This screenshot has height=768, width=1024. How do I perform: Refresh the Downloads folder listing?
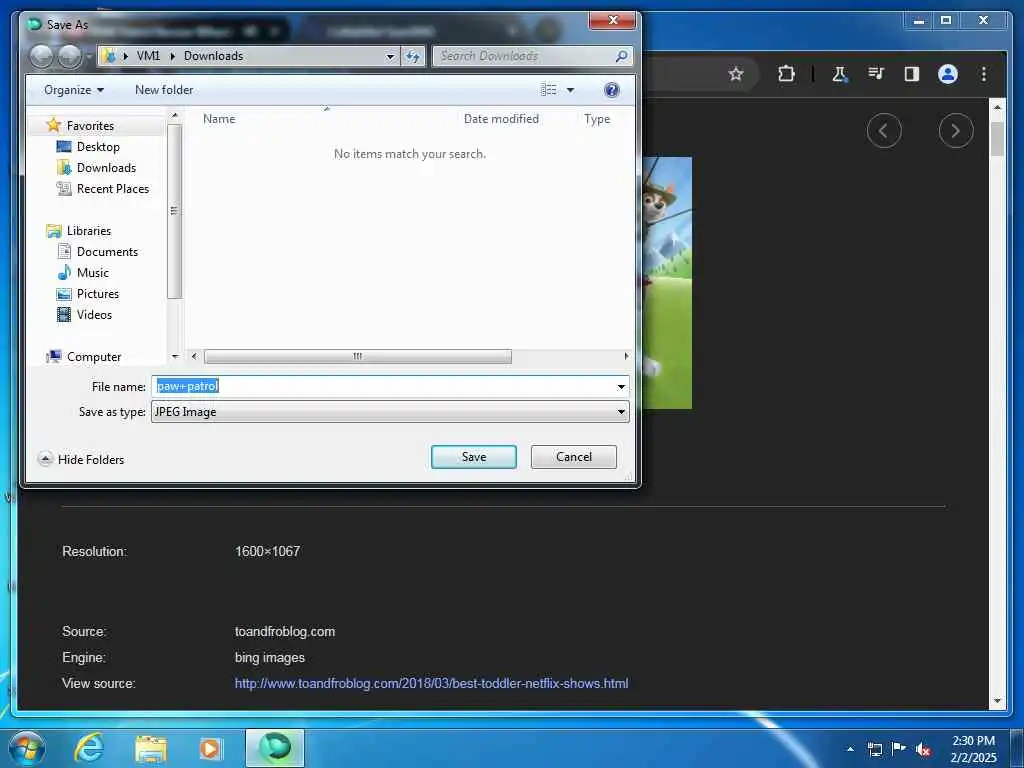click(413, 56)
